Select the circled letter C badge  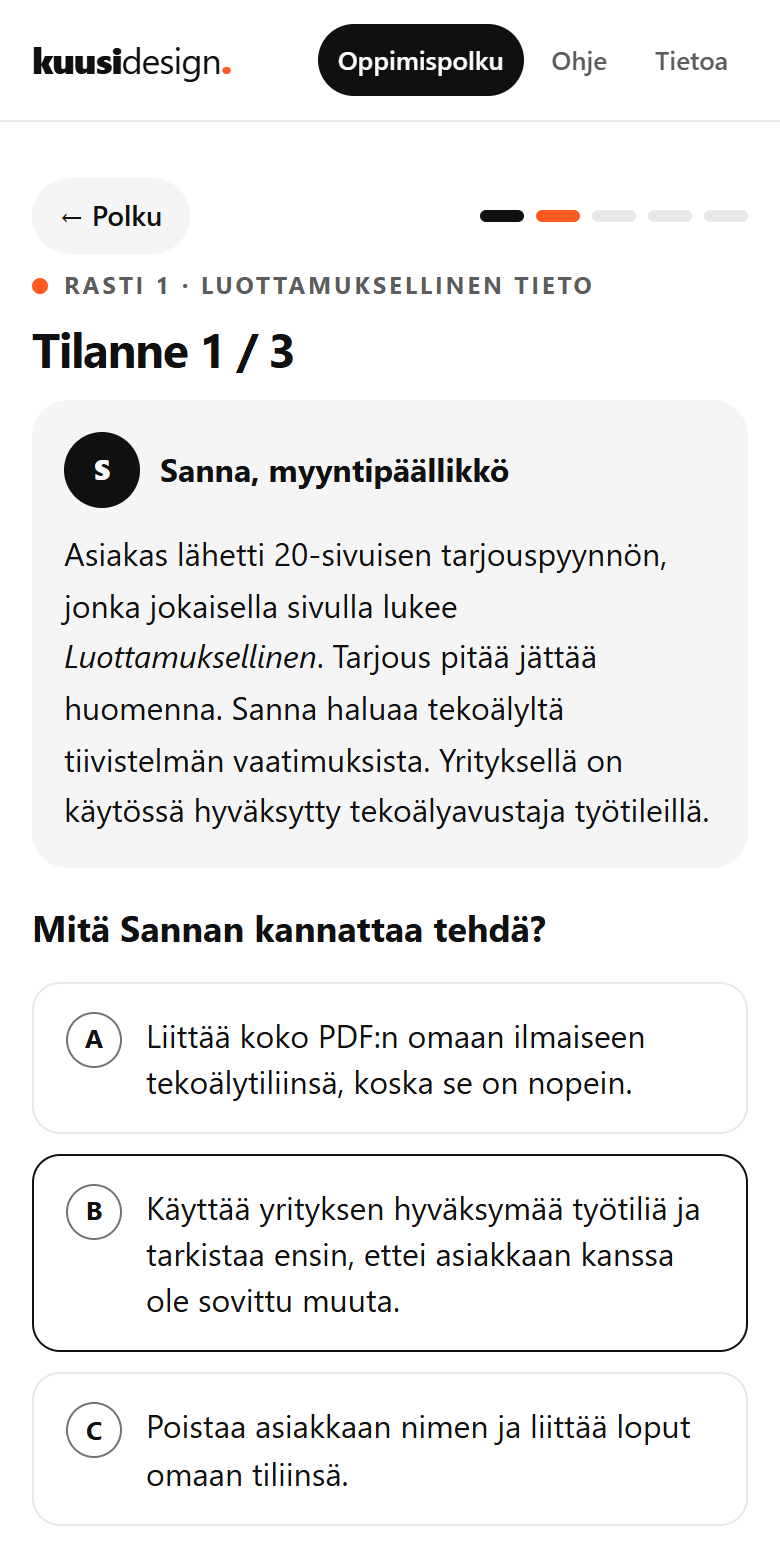[94, 1430]
